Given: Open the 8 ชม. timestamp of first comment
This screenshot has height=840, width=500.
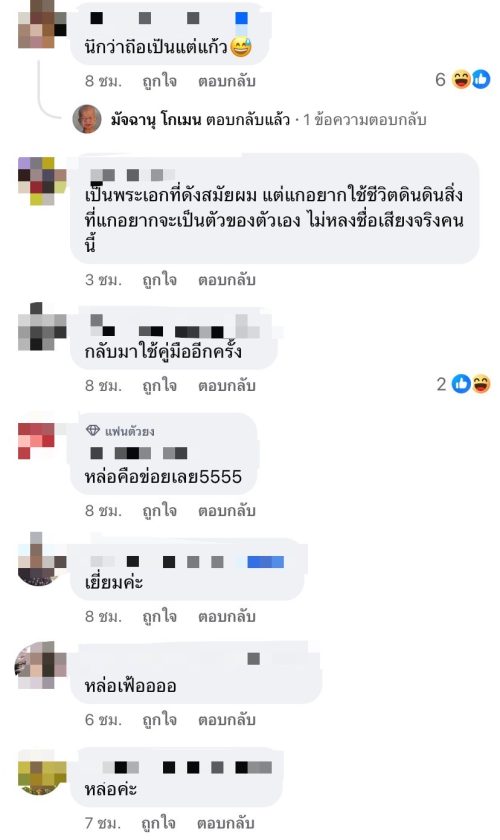Looking at the screenshot, I should point(103,81).
